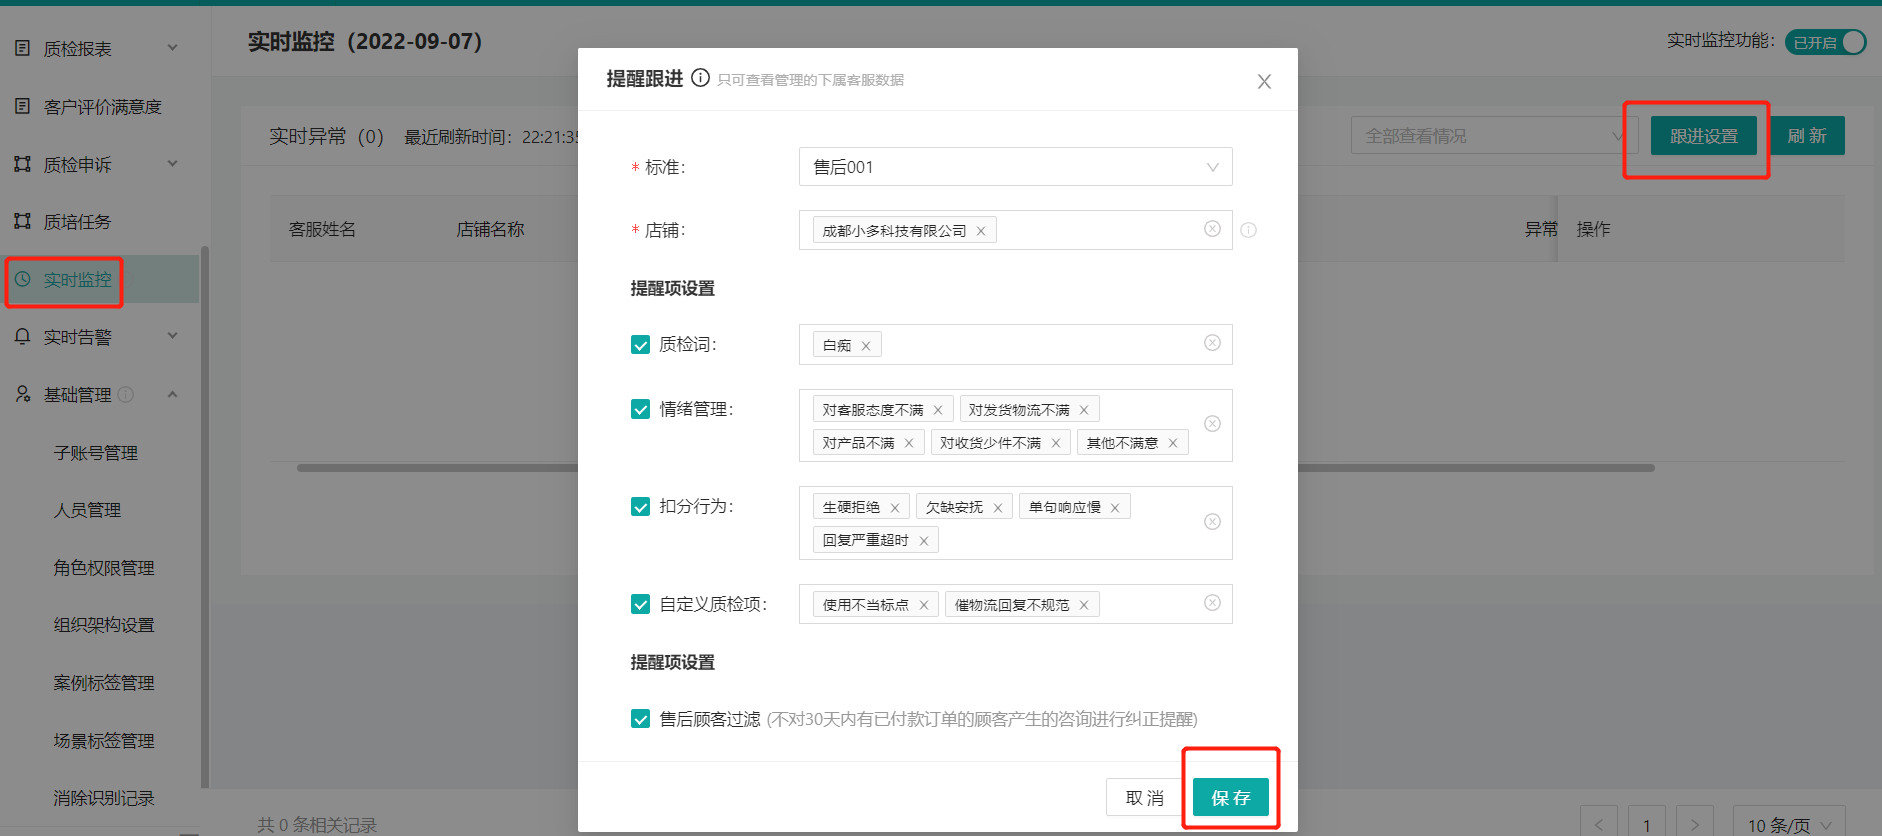Open 场景标签管理 in the sidebar
The image size is (1882, 836).
coord(104,741)
